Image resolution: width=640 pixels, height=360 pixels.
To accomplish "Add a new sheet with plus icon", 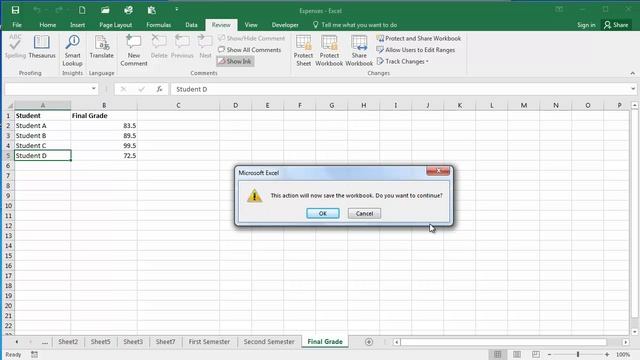I will (369, 342).
